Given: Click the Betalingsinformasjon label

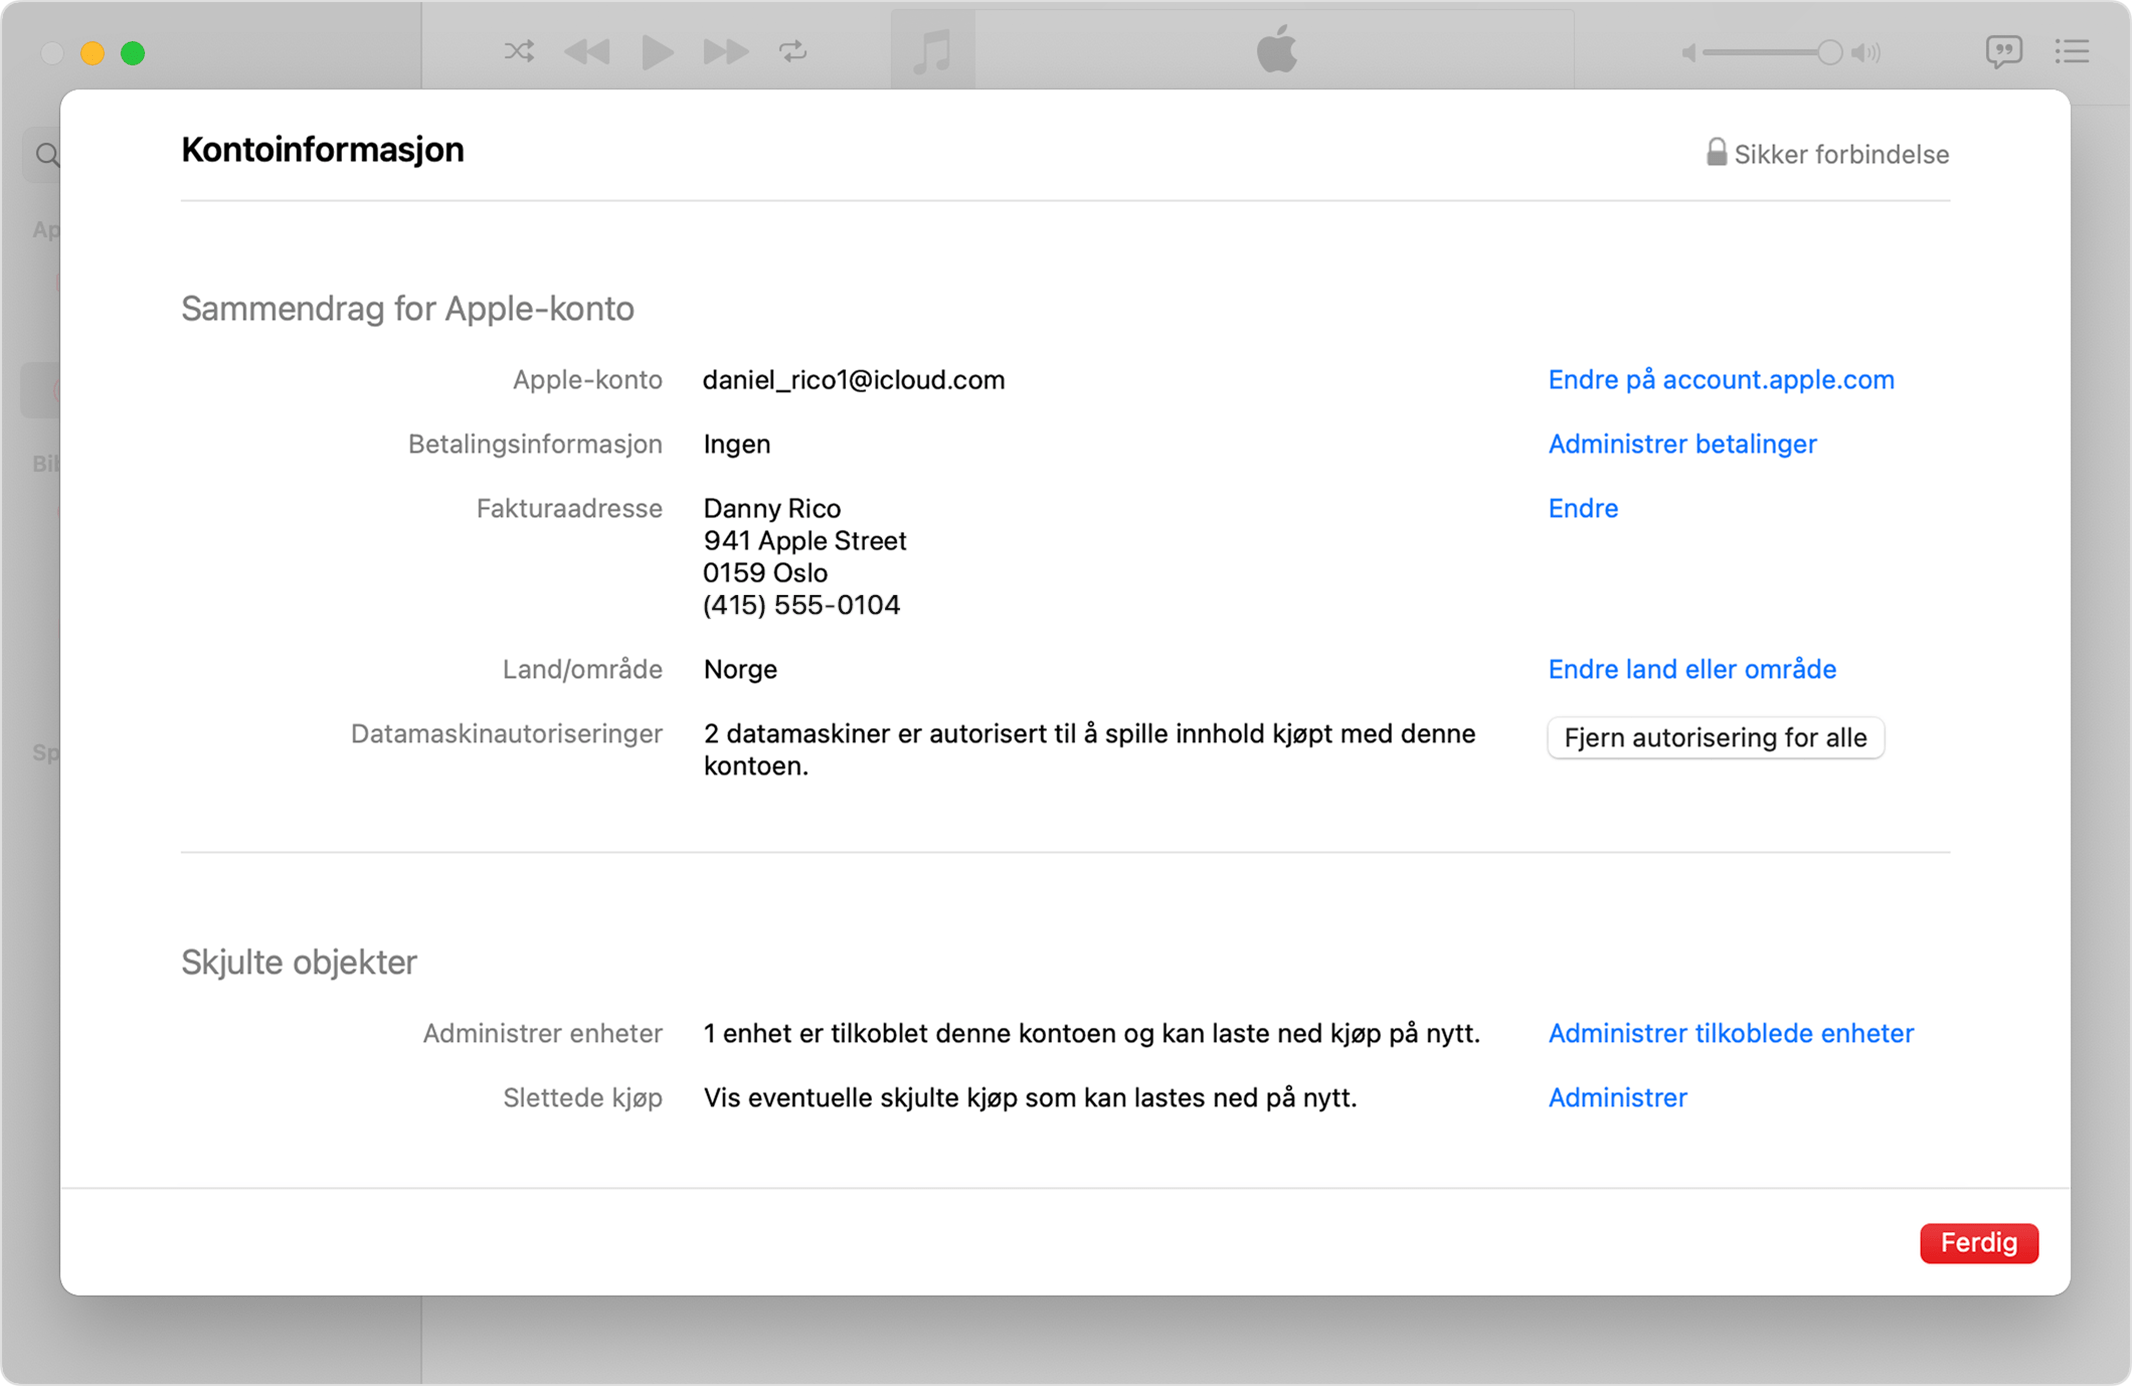Looking at the screenshot, I should pyautogui.click(x=535, y=444).
